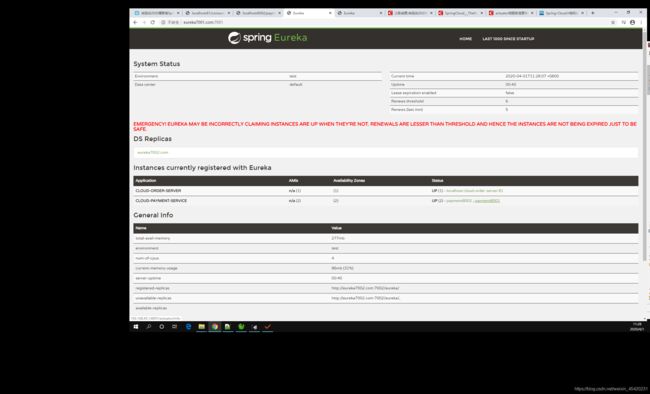The image size is (650, 394).
Task: Open HOME in Eureka navbar
Action: (x=466, y=39)
